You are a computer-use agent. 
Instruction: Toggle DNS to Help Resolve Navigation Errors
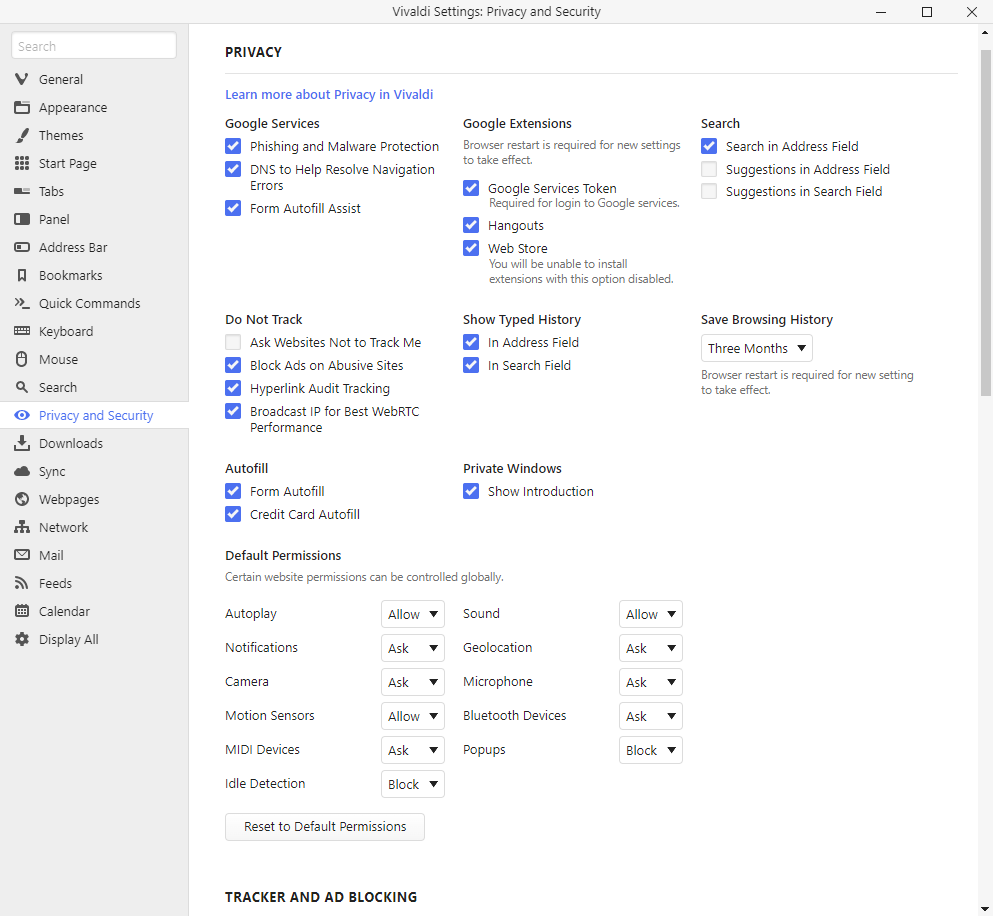coord(233,169)
